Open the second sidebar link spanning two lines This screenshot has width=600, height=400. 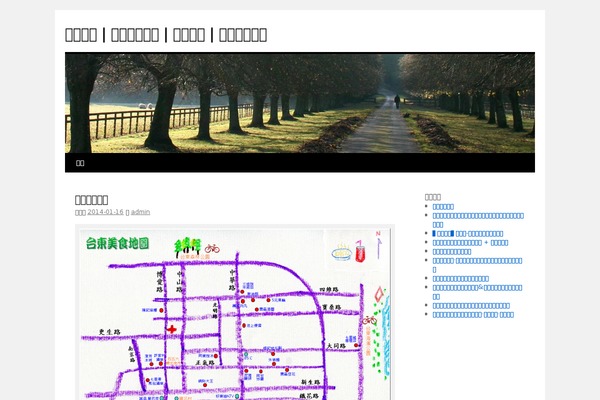(478, 220)
